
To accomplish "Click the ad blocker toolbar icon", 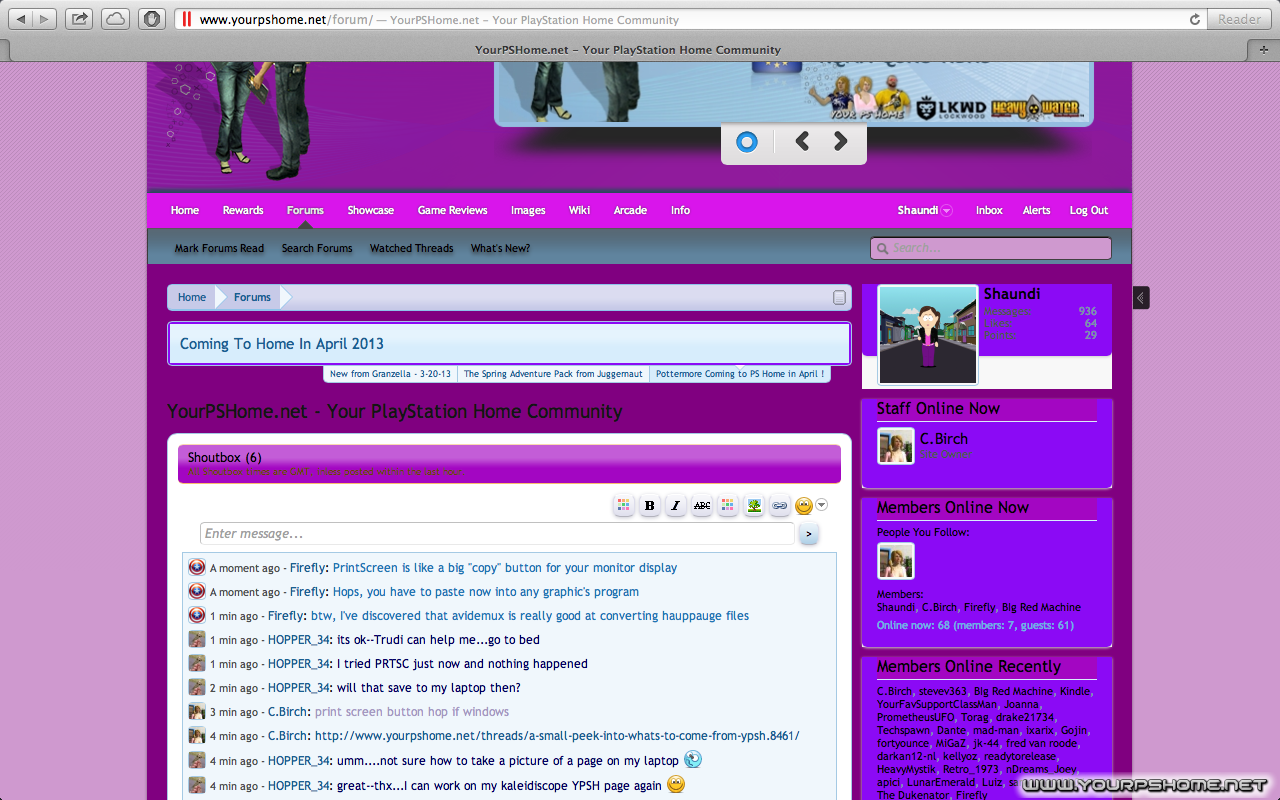I will pyautogui.click(x=152, y=19).
